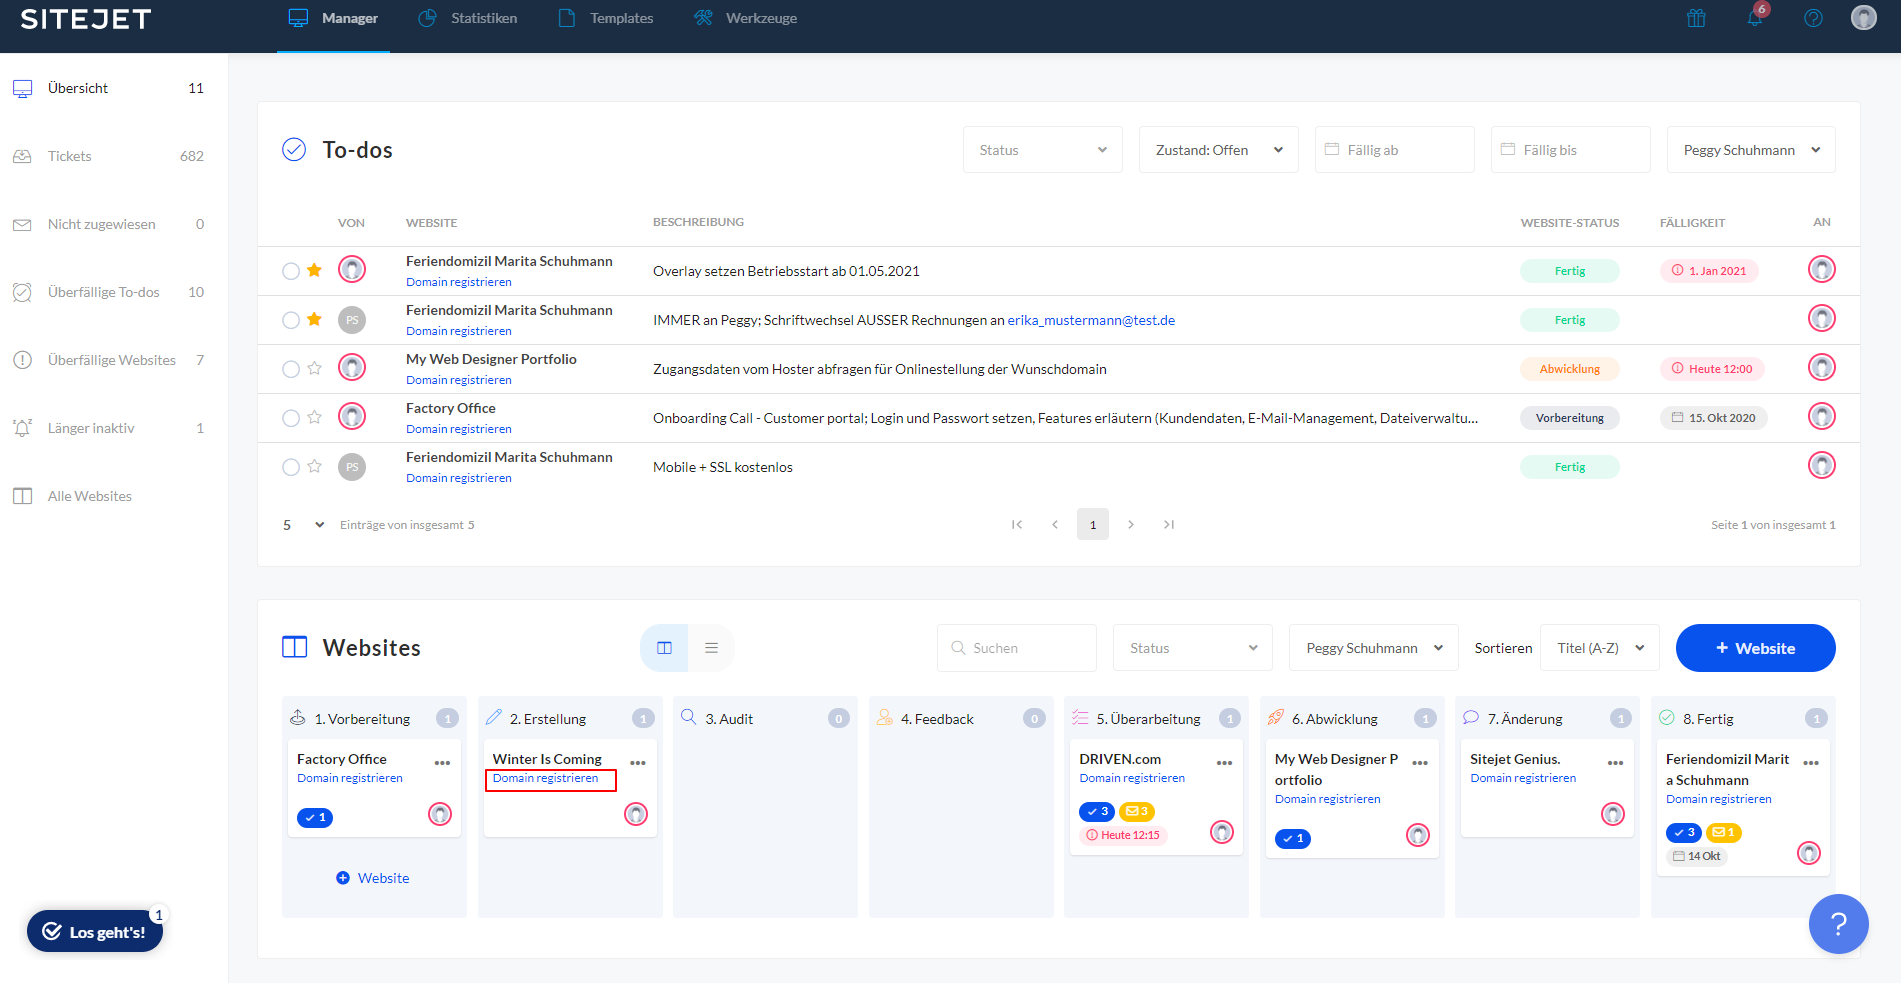Expand the Zustand: Offen dropdown
This screenshot has width=1901, height=983.
pos(1218,150)
